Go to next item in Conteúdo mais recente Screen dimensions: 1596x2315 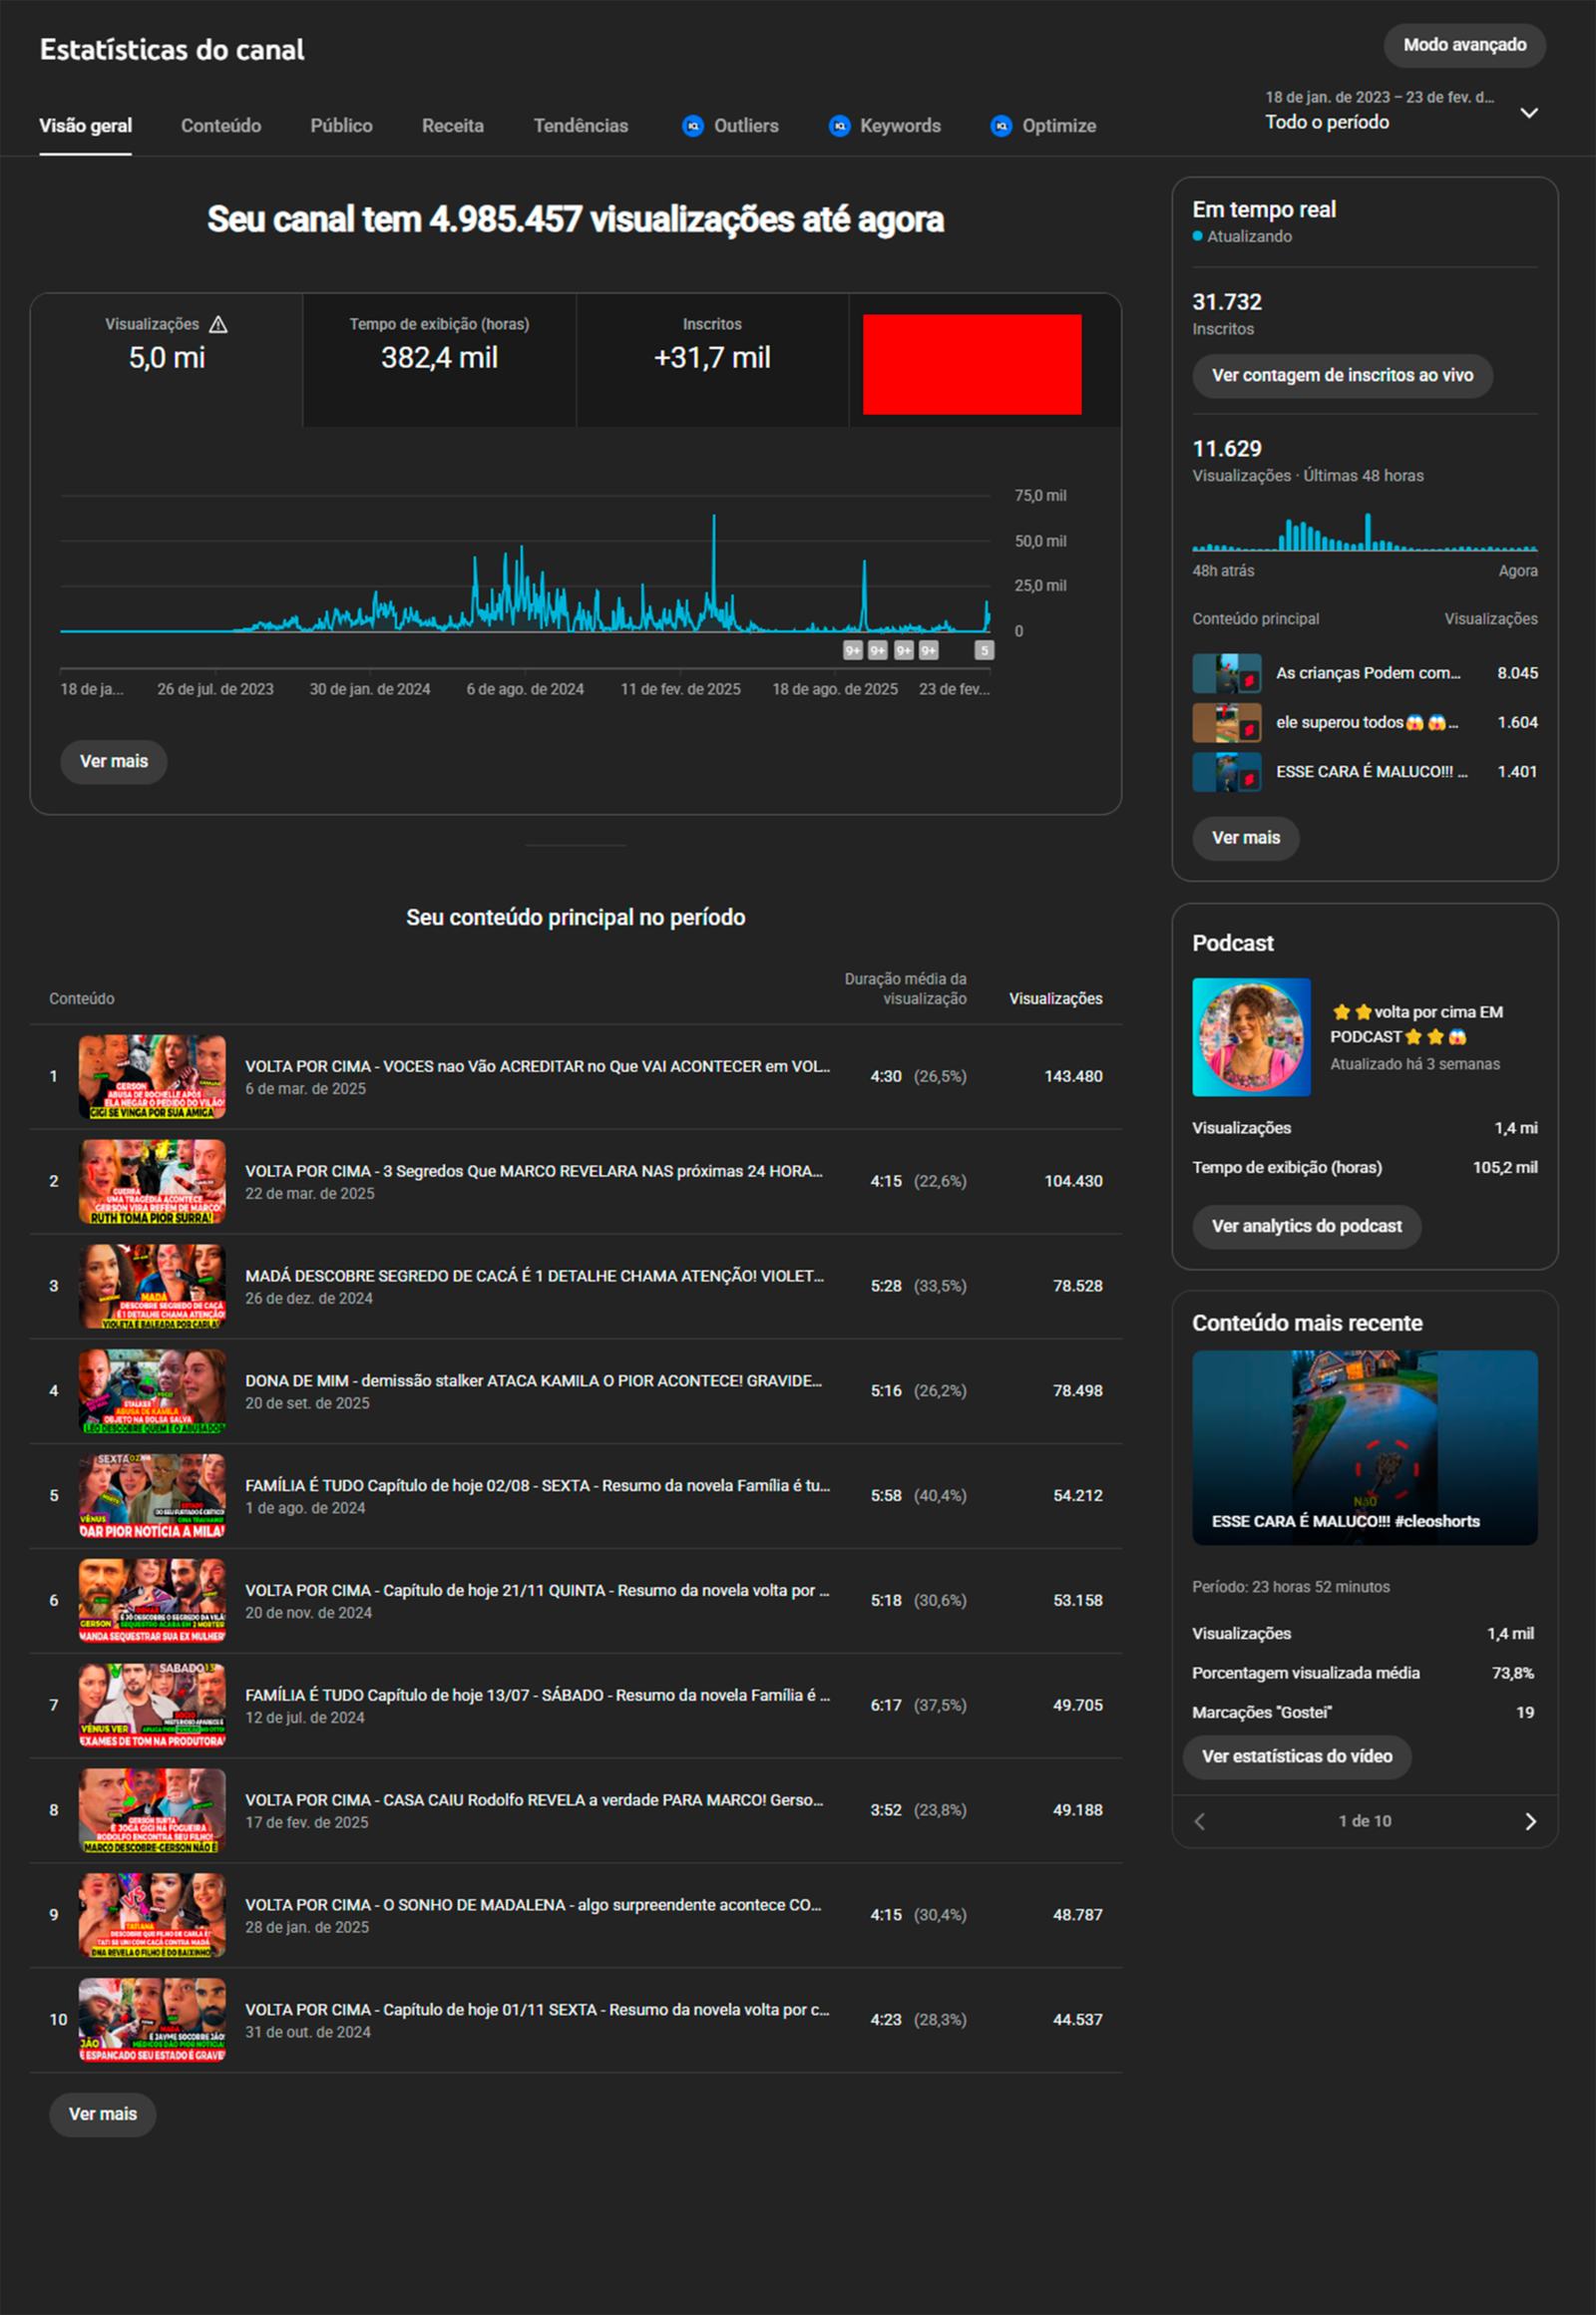[1530, 1821]
